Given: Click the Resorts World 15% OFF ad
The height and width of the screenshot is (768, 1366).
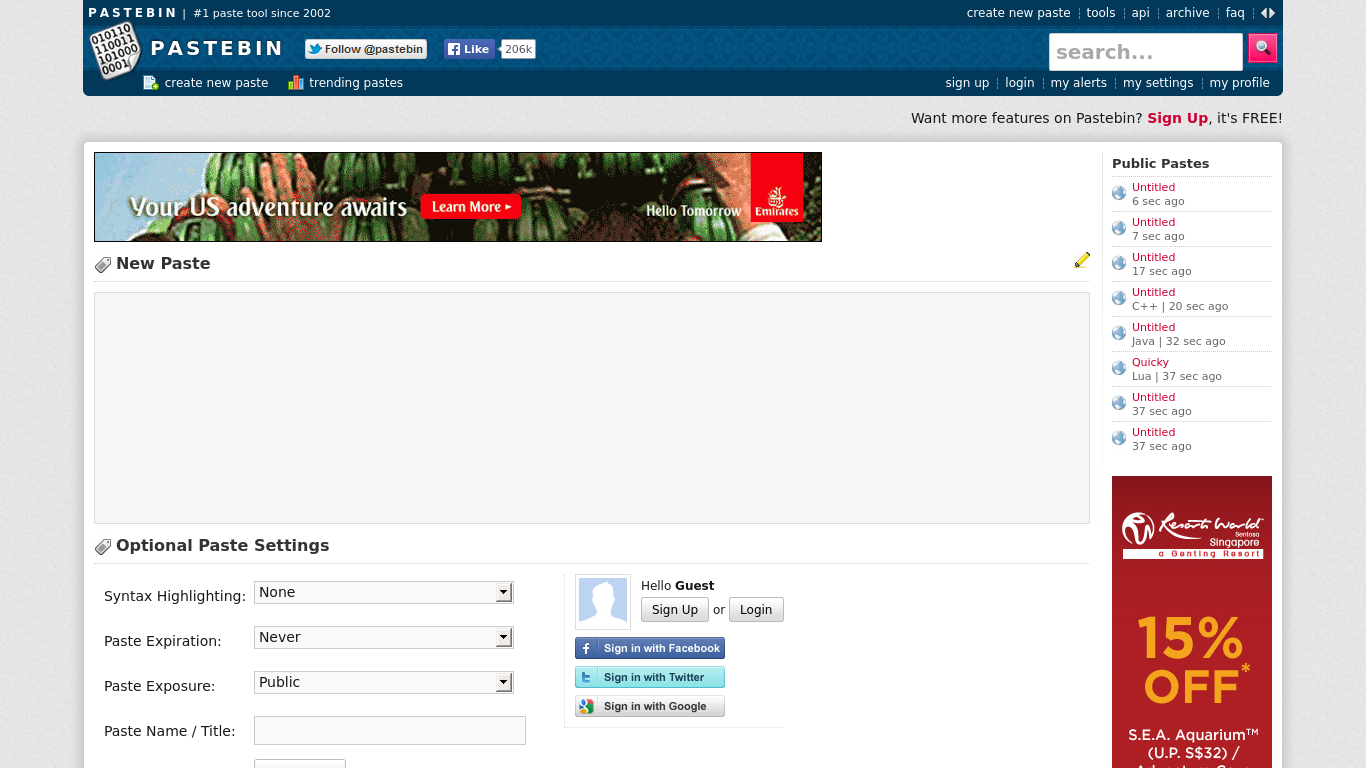Looking at the screenshot, I should tap(1192, 622).
